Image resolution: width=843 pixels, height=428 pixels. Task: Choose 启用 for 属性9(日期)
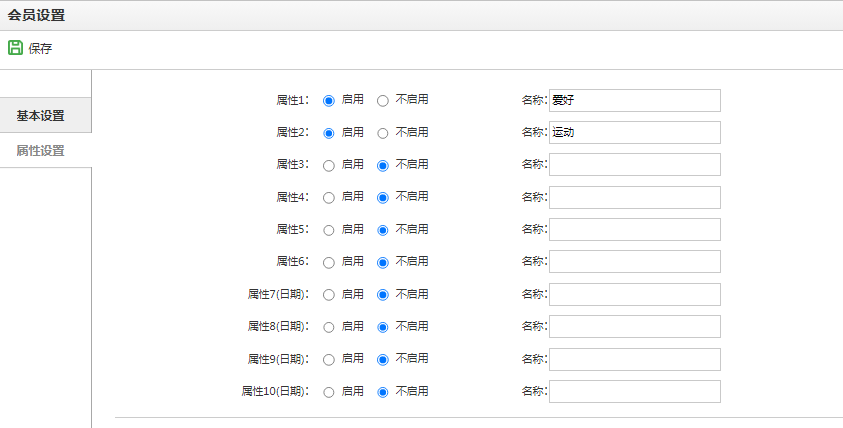click(328, 360)
